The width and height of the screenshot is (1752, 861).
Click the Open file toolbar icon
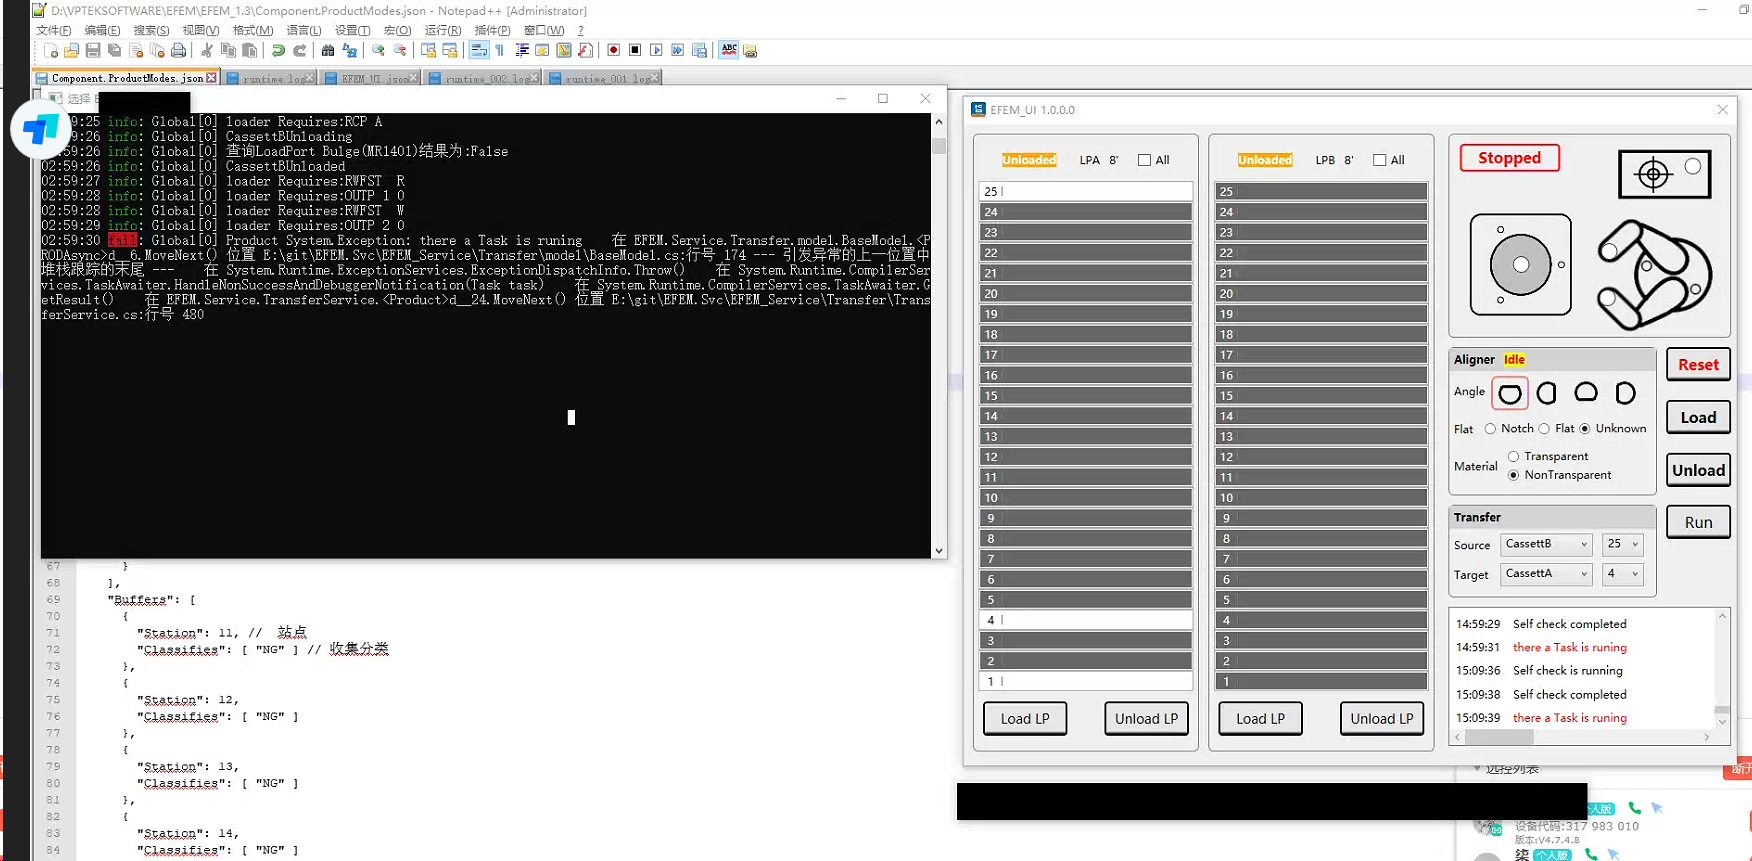point(71,50)
